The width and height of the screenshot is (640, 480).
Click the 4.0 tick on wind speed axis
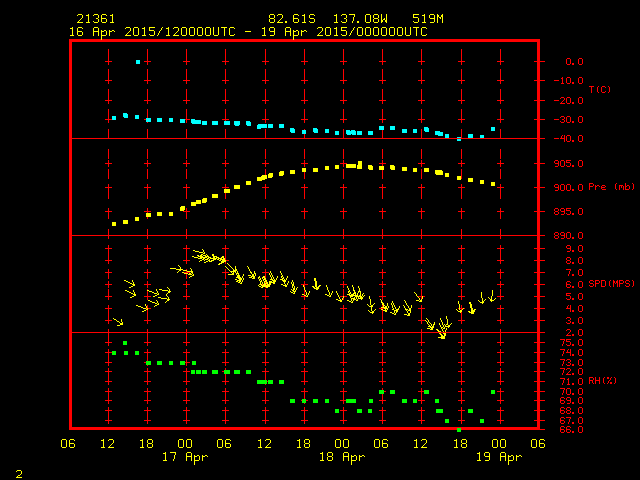coord(574,309)
